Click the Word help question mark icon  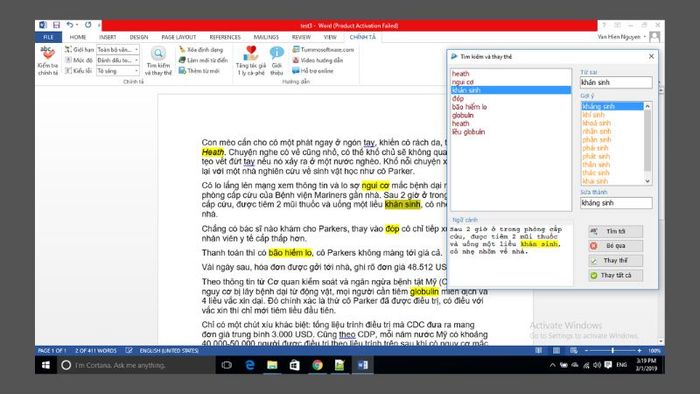(x=604, y=25)
